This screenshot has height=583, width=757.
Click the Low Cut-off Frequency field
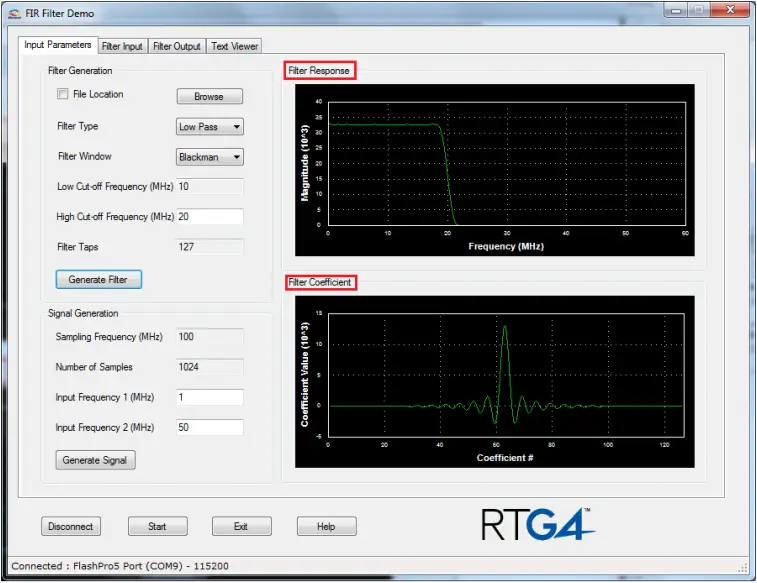point(210,186)
